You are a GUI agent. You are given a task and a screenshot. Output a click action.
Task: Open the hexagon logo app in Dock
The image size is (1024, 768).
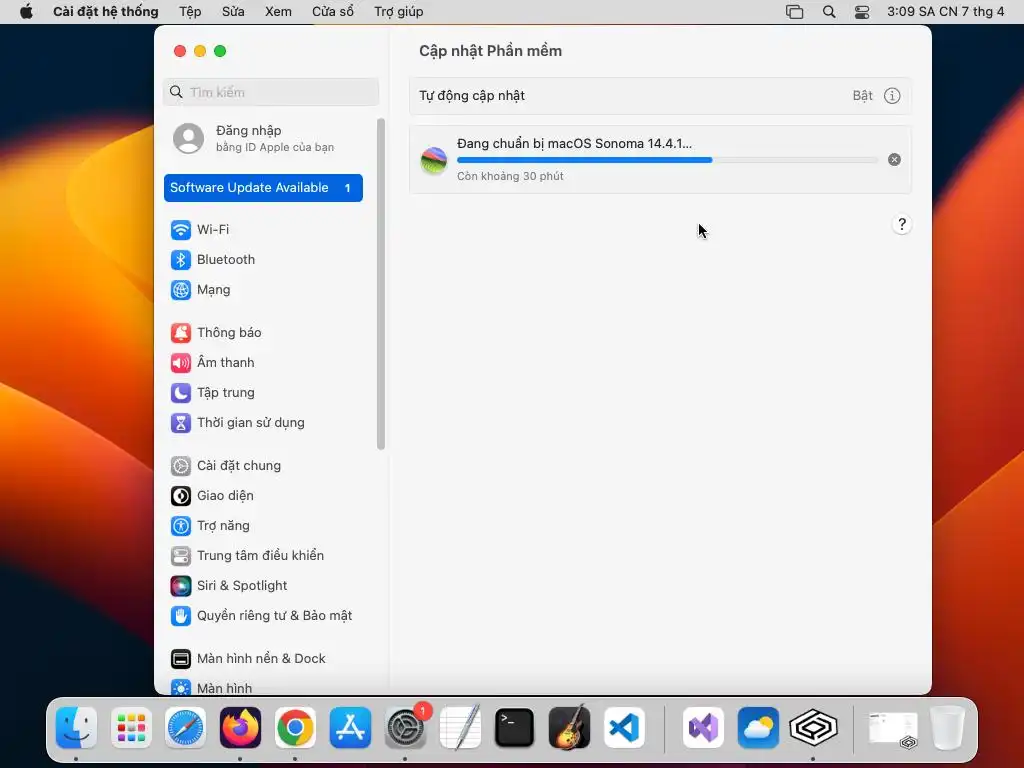coord(813,728)
